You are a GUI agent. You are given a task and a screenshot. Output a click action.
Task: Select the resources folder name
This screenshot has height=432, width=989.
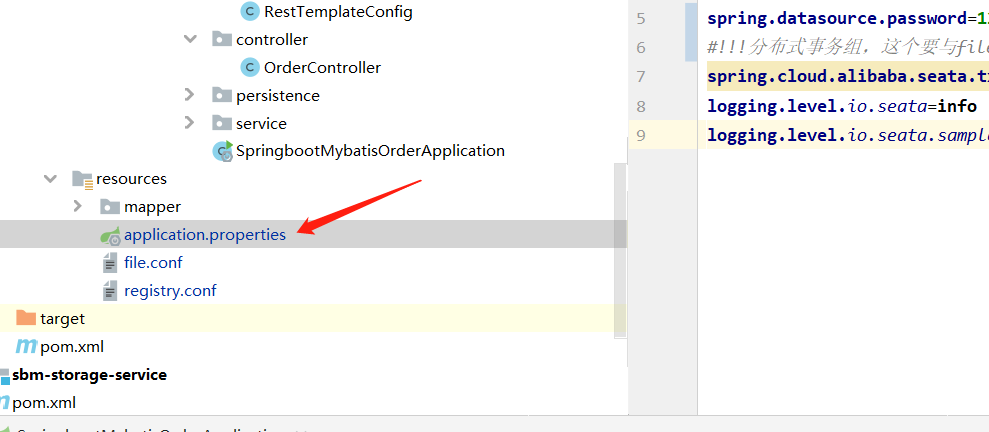pyautogui.click(x=131, y=179)
